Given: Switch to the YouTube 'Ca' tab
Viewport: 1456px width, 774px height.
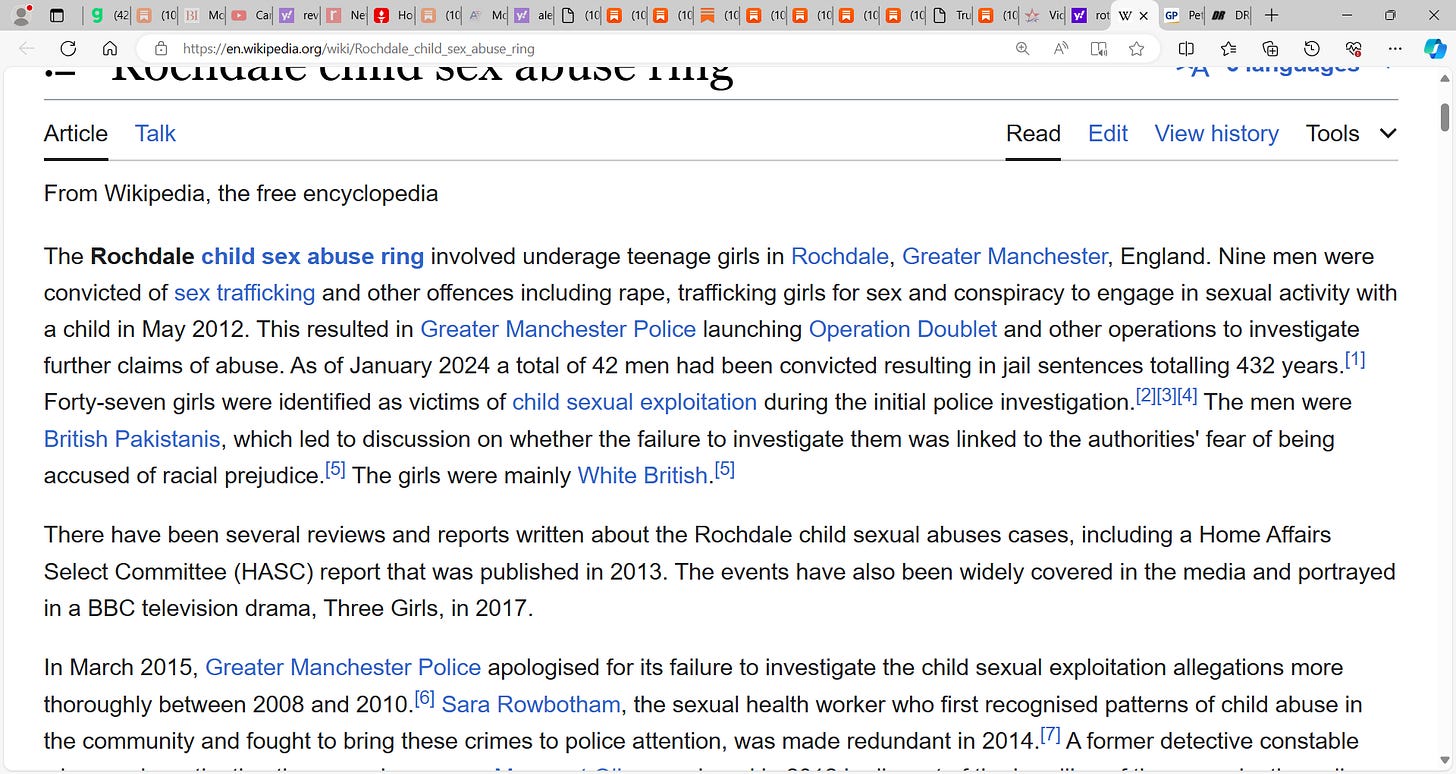Looking at the screenshot, I should tap(250, 15).
